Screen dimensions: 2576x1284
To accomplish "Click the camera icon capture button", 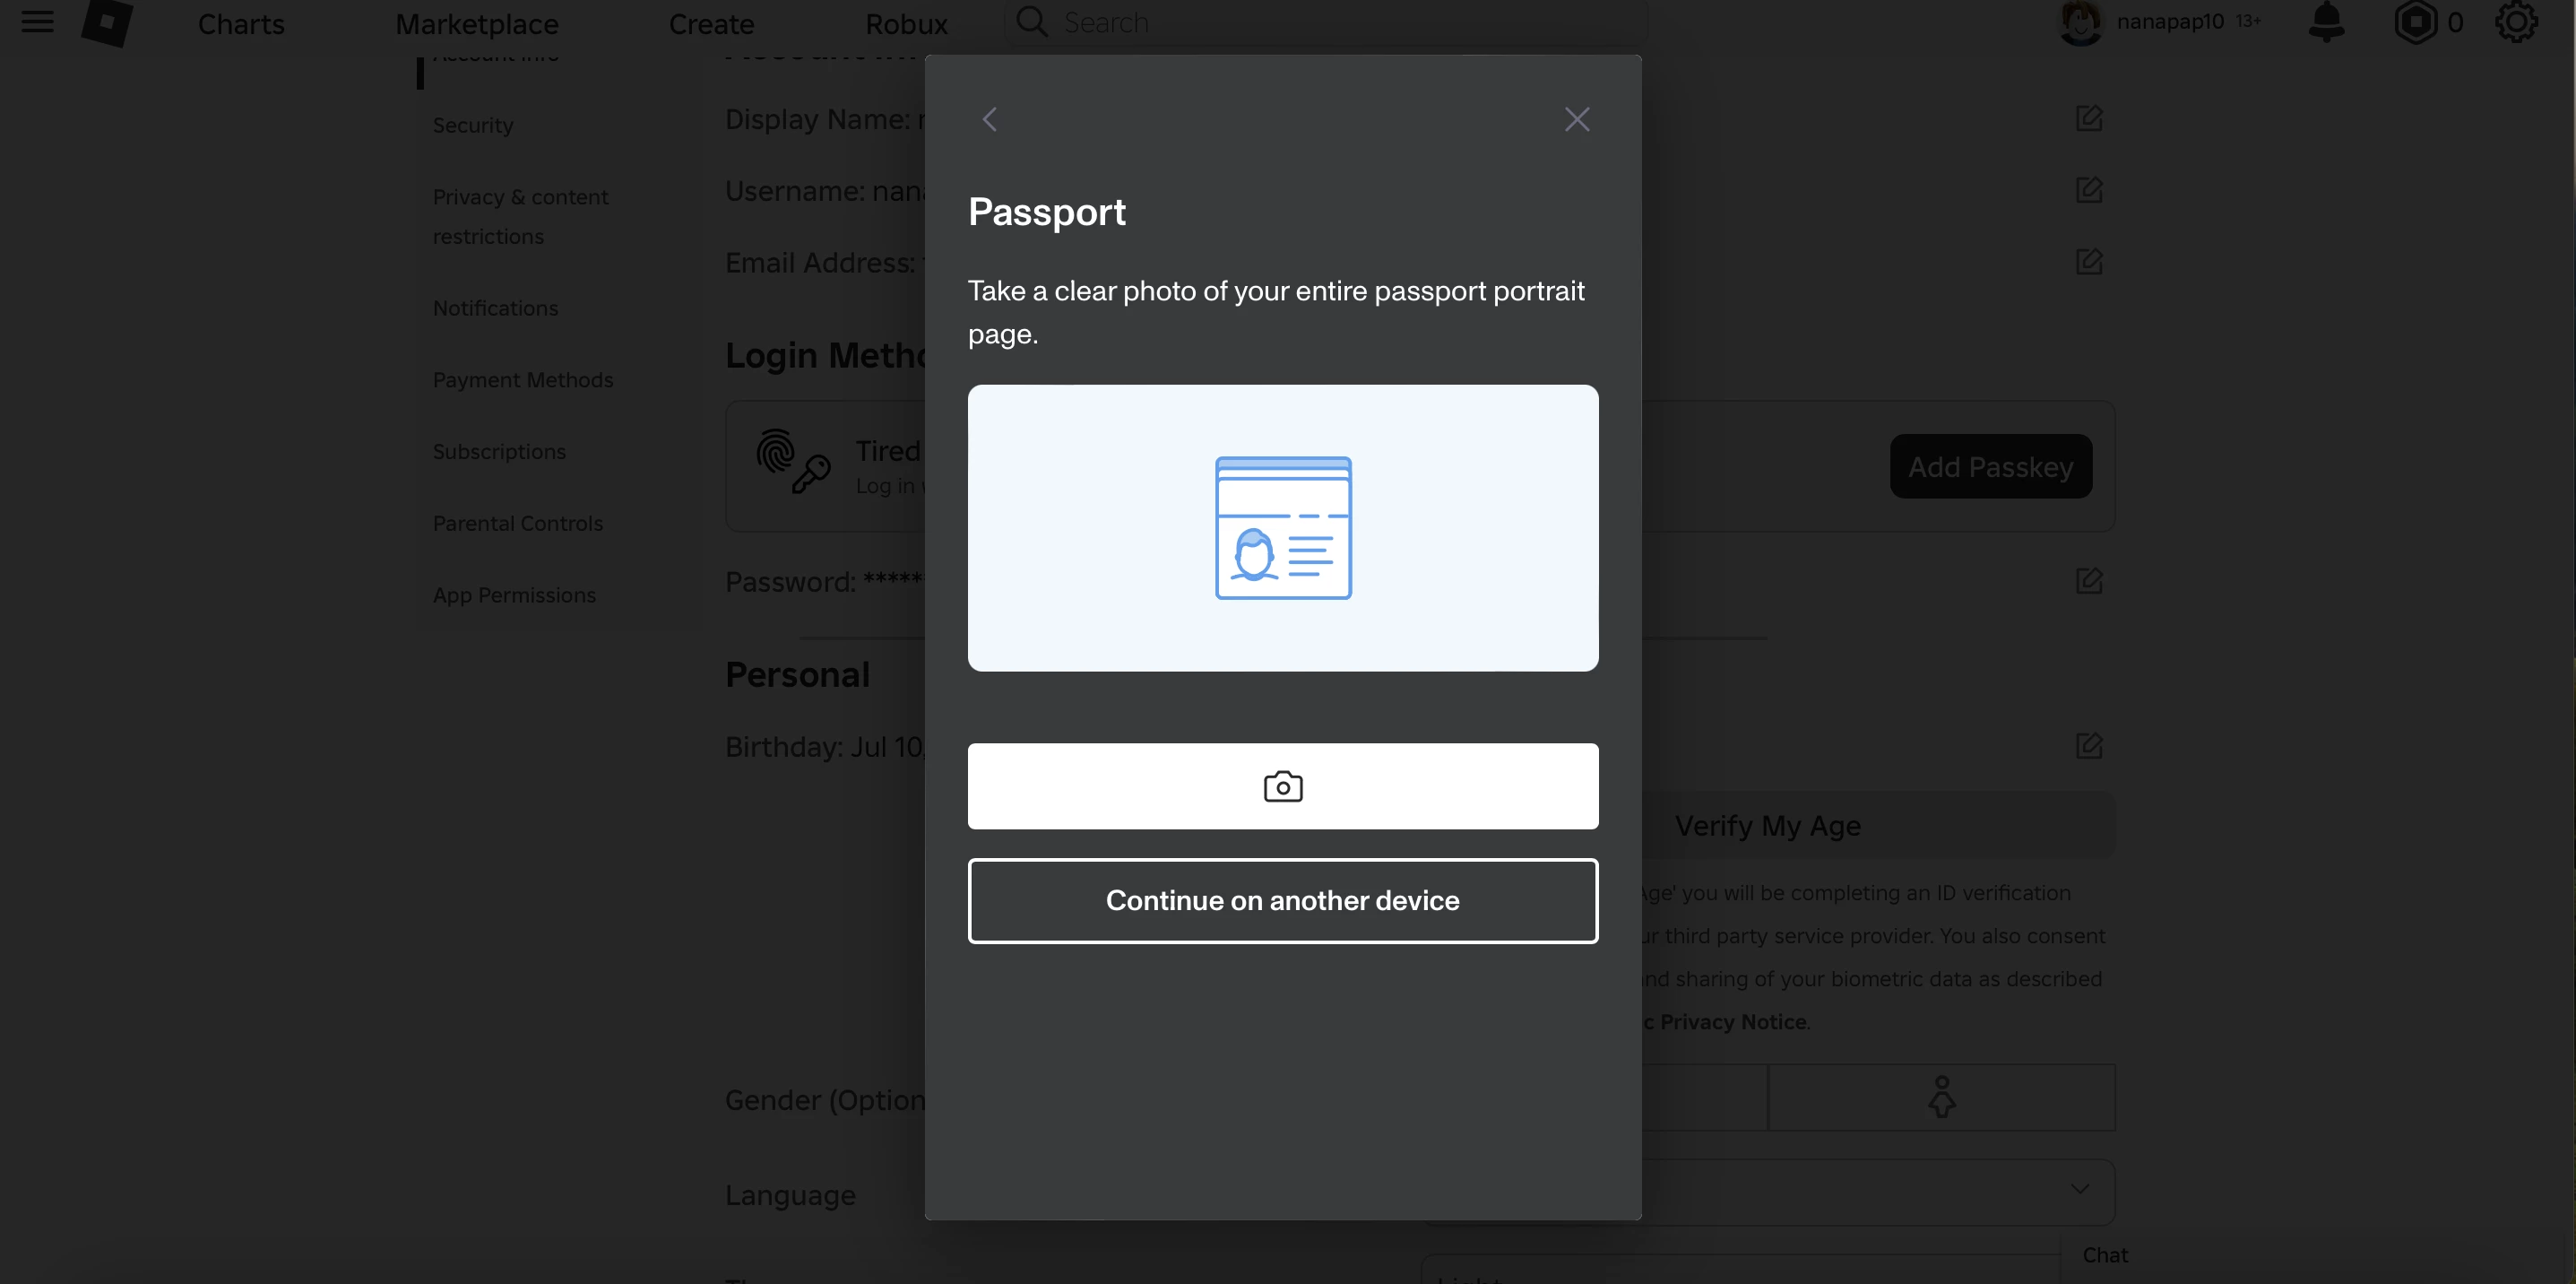I will click(1283, 786).
